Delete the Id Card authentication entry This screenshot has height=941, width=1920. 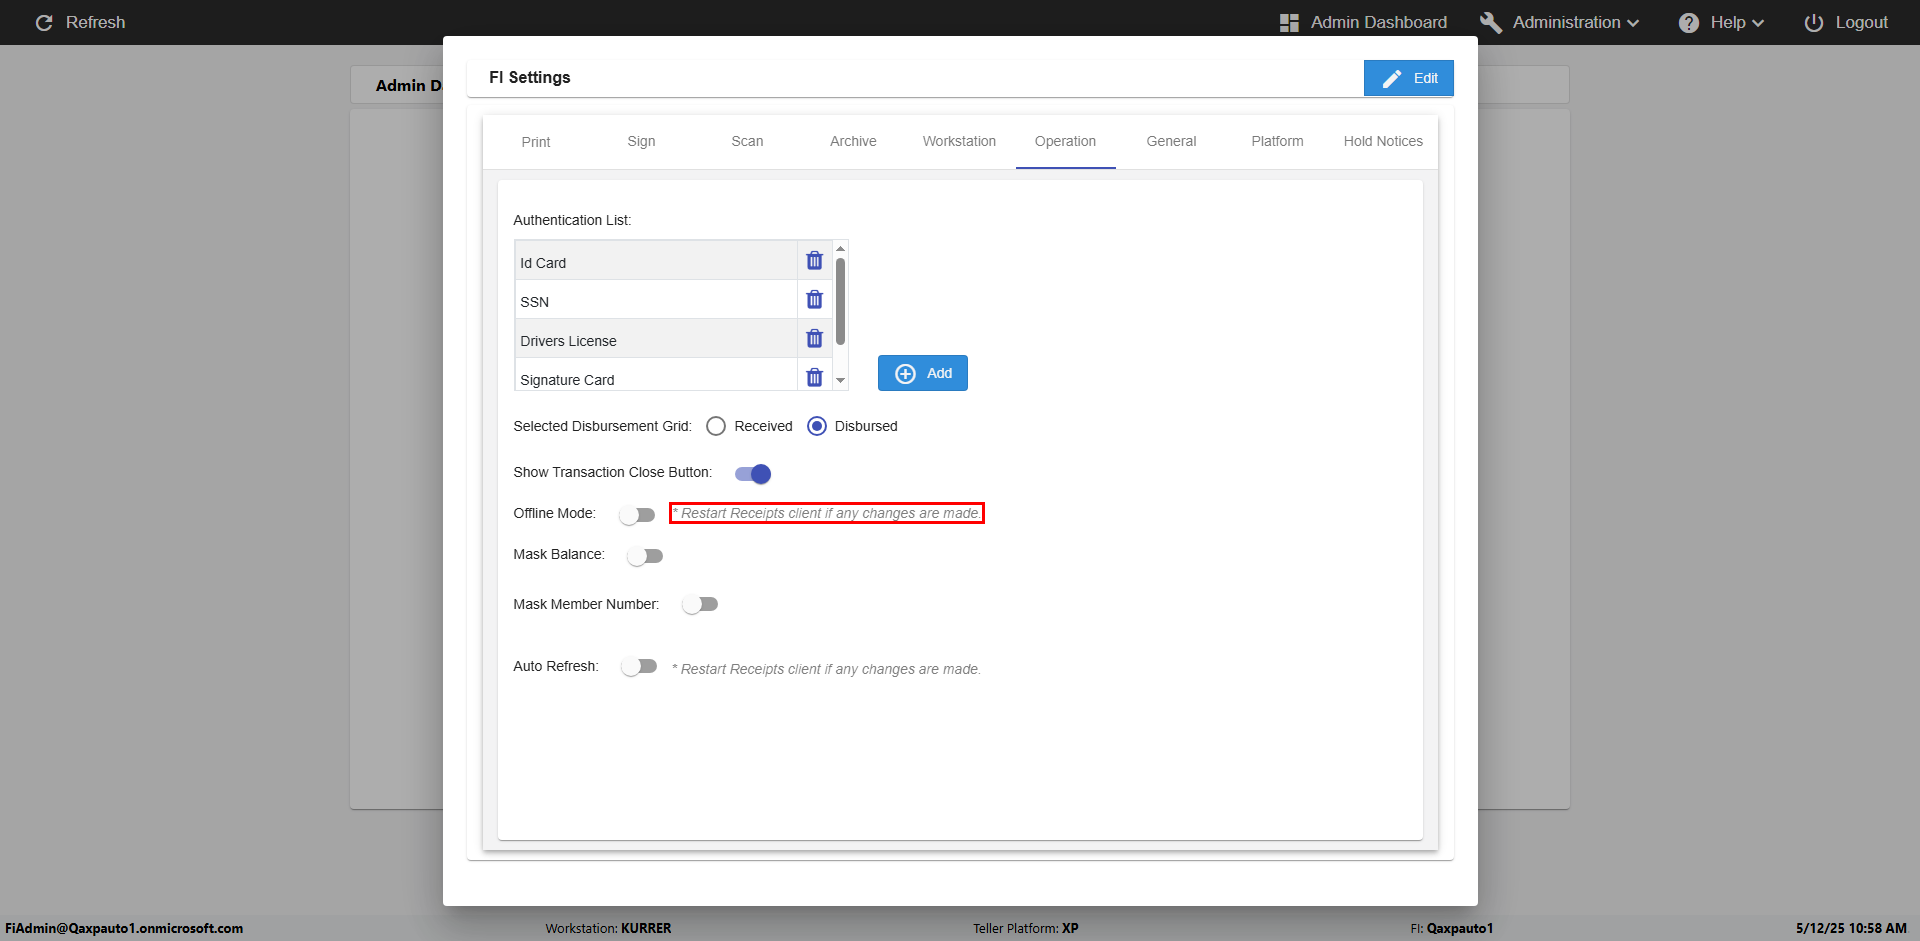tap(814, 261)
